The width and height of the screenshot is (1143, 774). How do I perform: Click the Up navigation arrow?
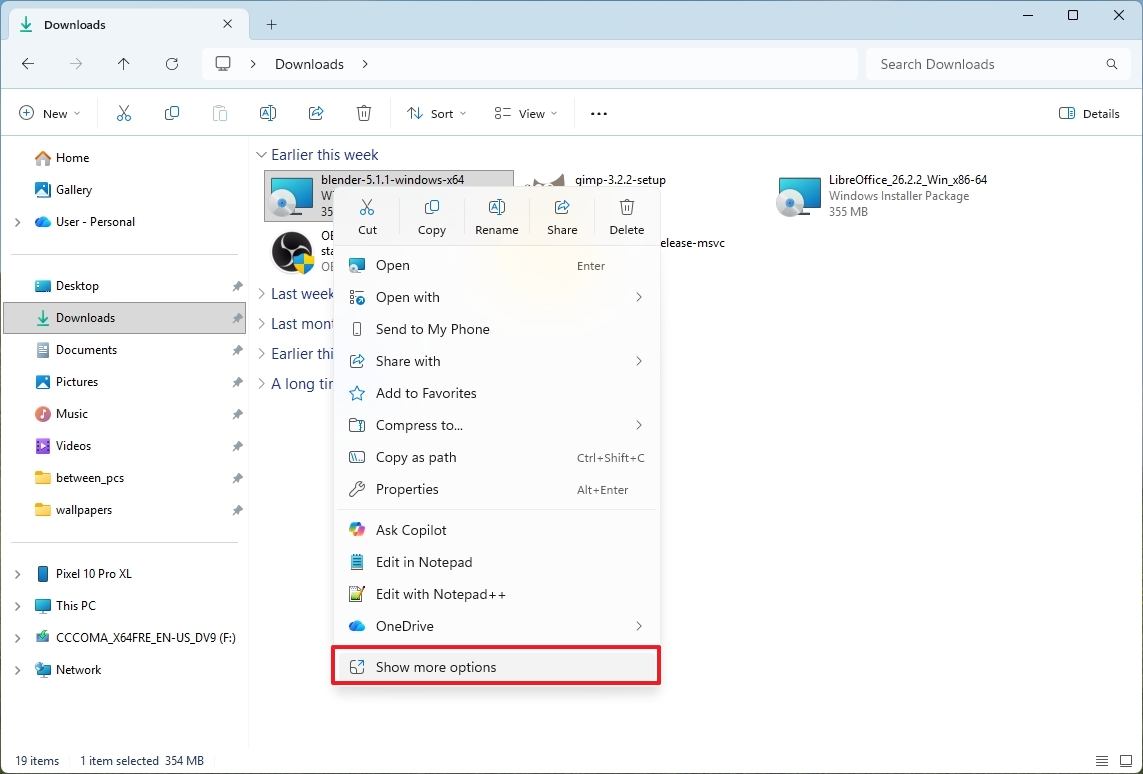click(123, 63)
